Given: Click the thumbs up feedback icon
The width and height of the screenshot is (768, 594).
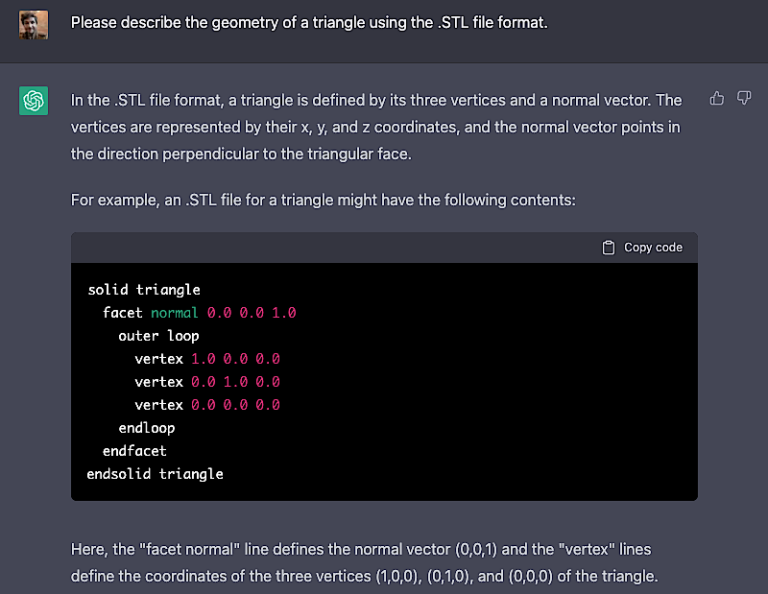Looking at the screenshot, I should pyautogui.click(x=717, y=98).
